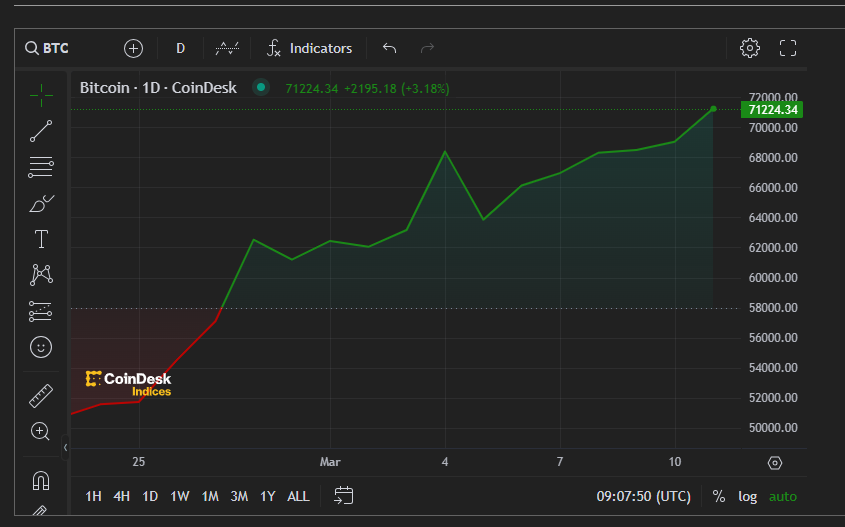Select the text annotation tool
The image size is (845, 527).
click(x=41, y=239)
